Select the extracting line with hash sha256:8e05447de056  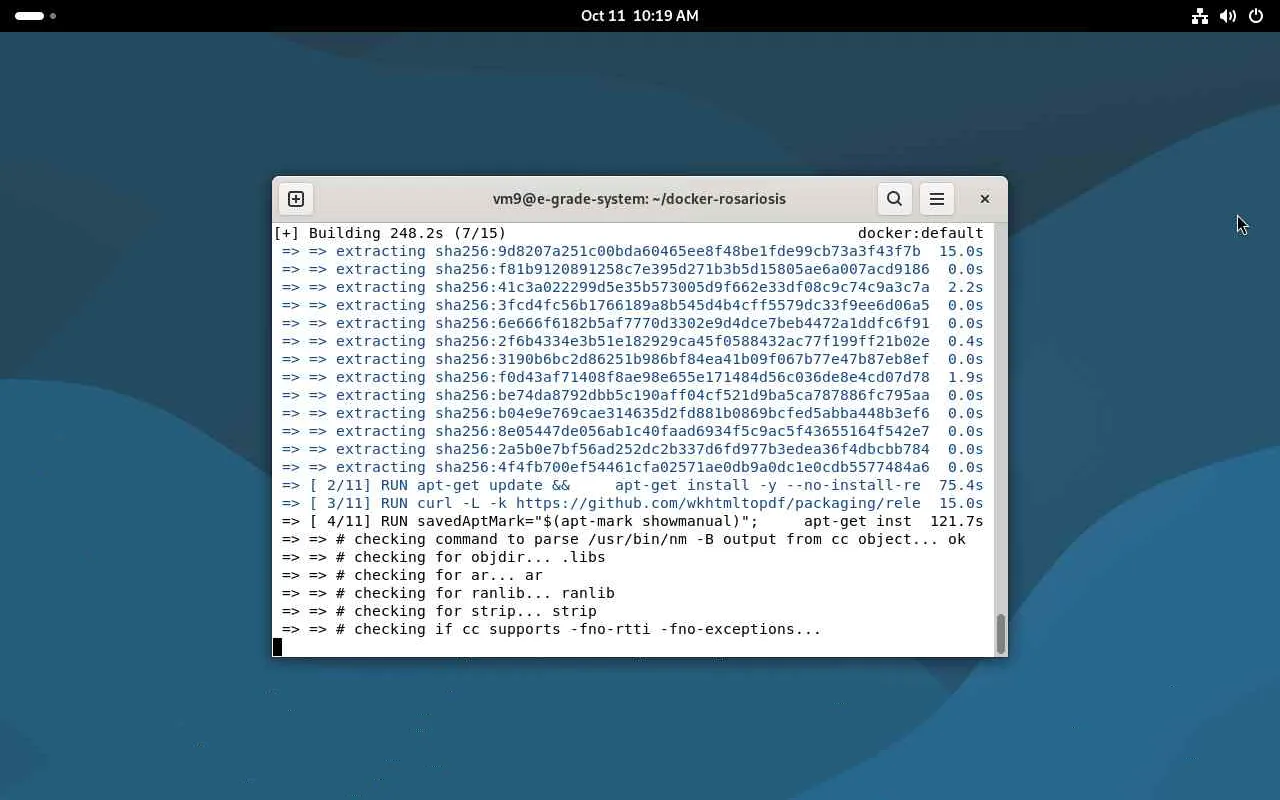632,431
